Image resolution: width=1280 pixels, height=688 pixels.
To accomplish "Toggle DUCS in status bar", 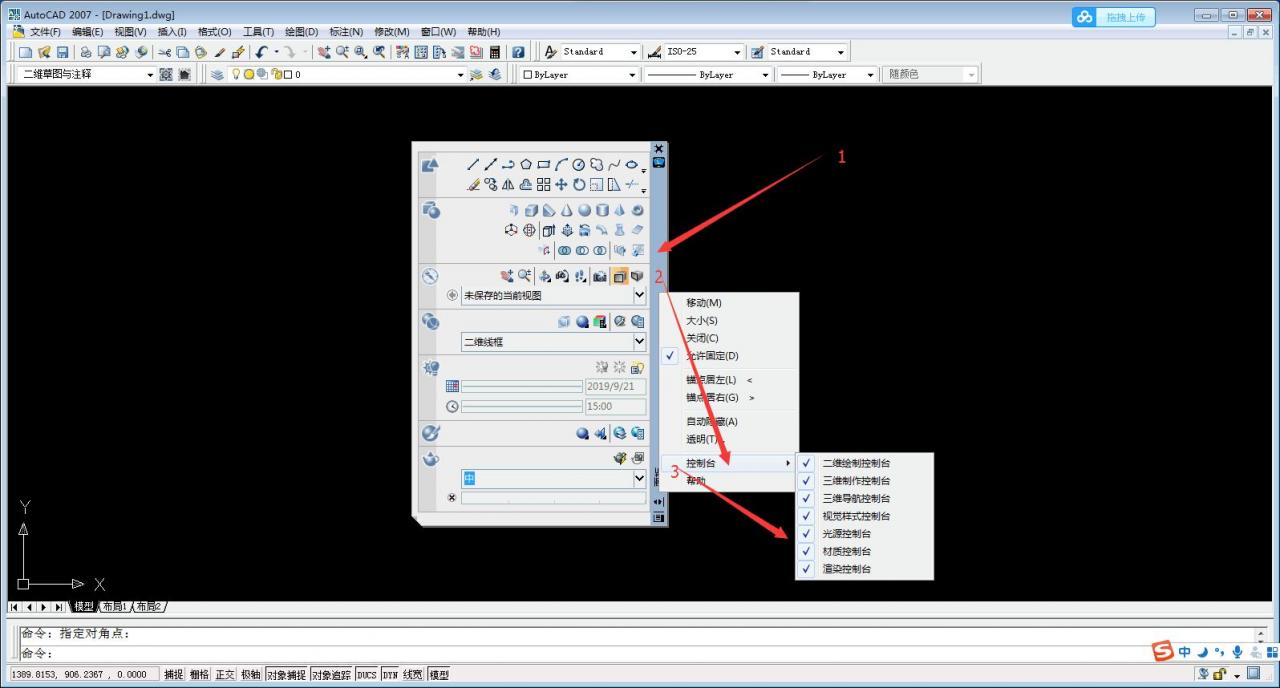I will (367, 675).
